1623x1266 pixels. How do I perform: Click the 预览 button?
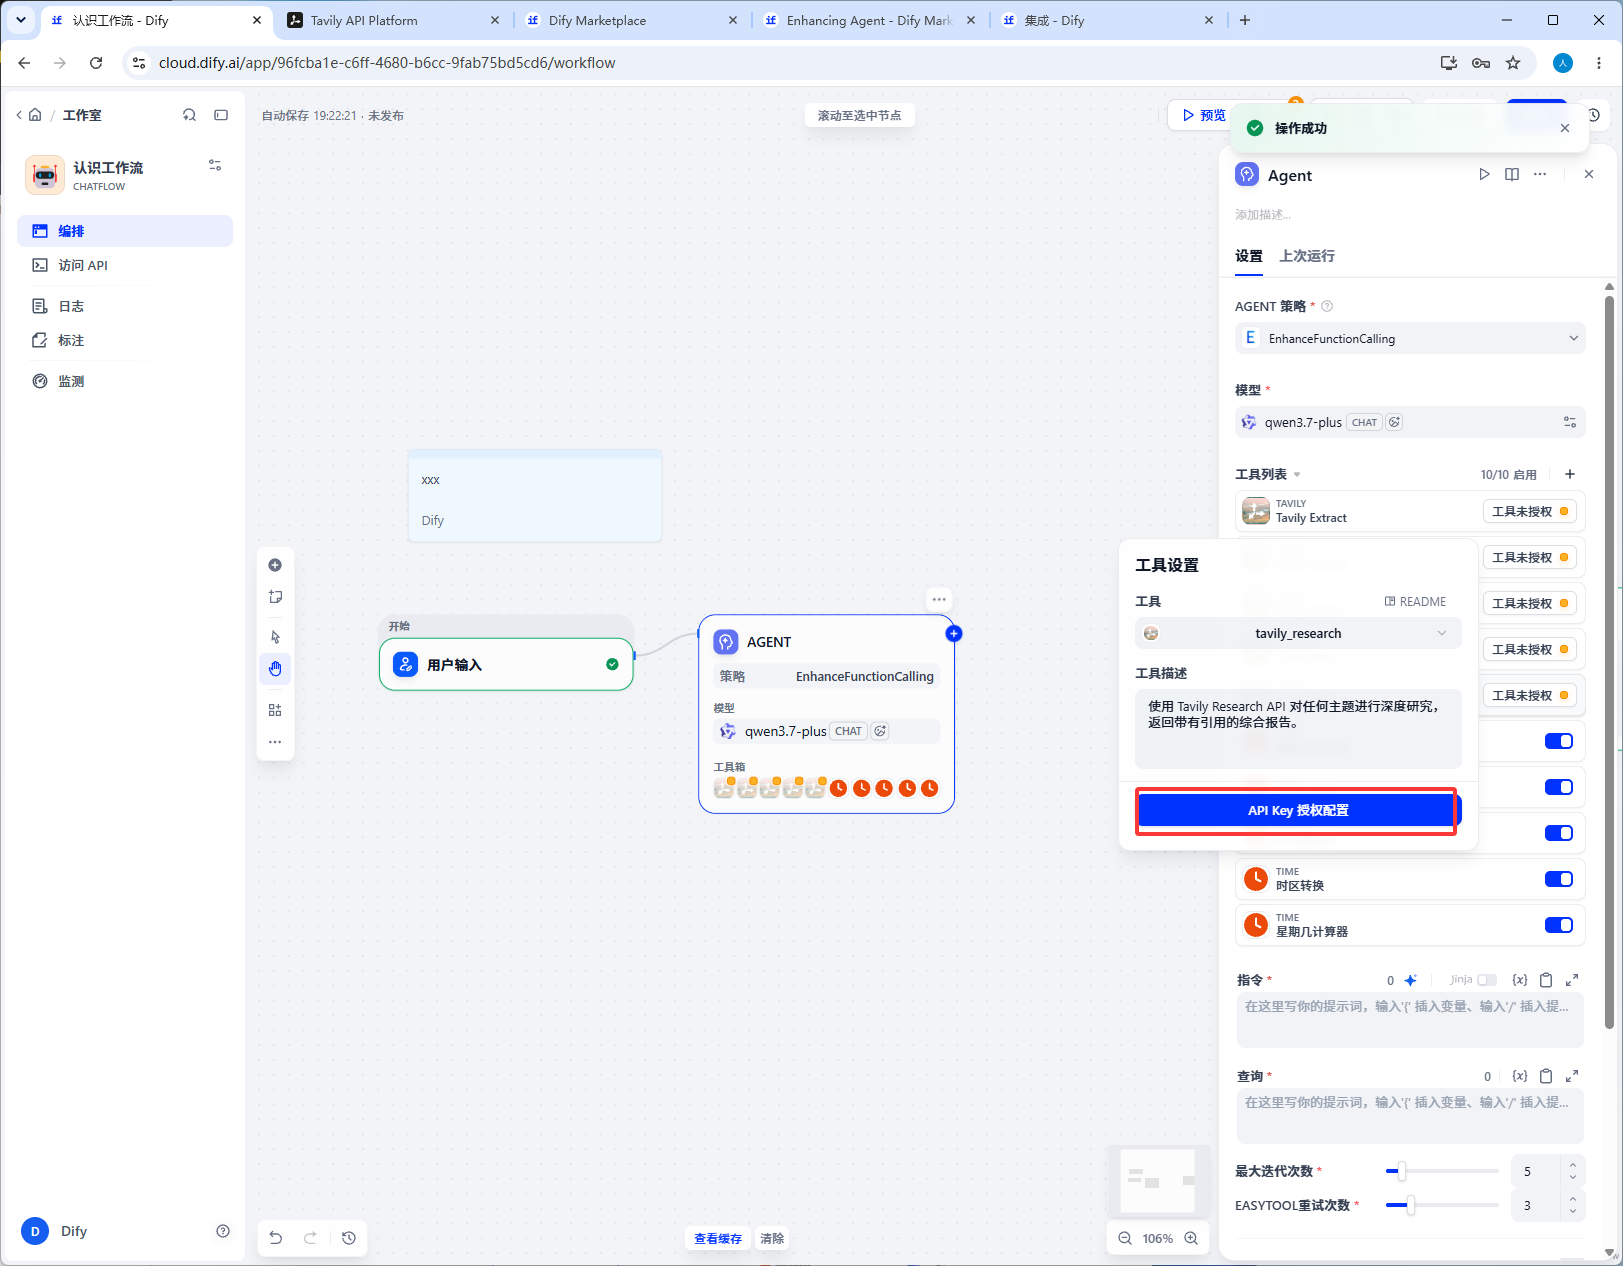coord(1204,115)
